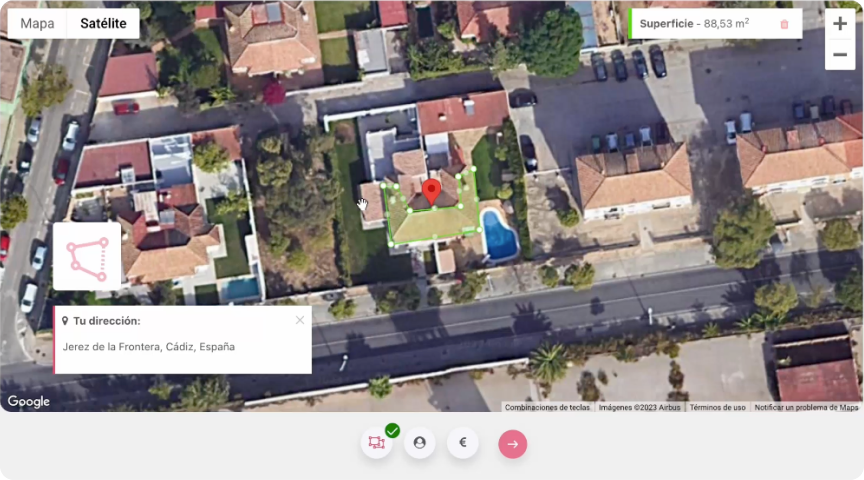864x480 pixels.
Task: Open the user profile step
Action: (x=419, y=443)
